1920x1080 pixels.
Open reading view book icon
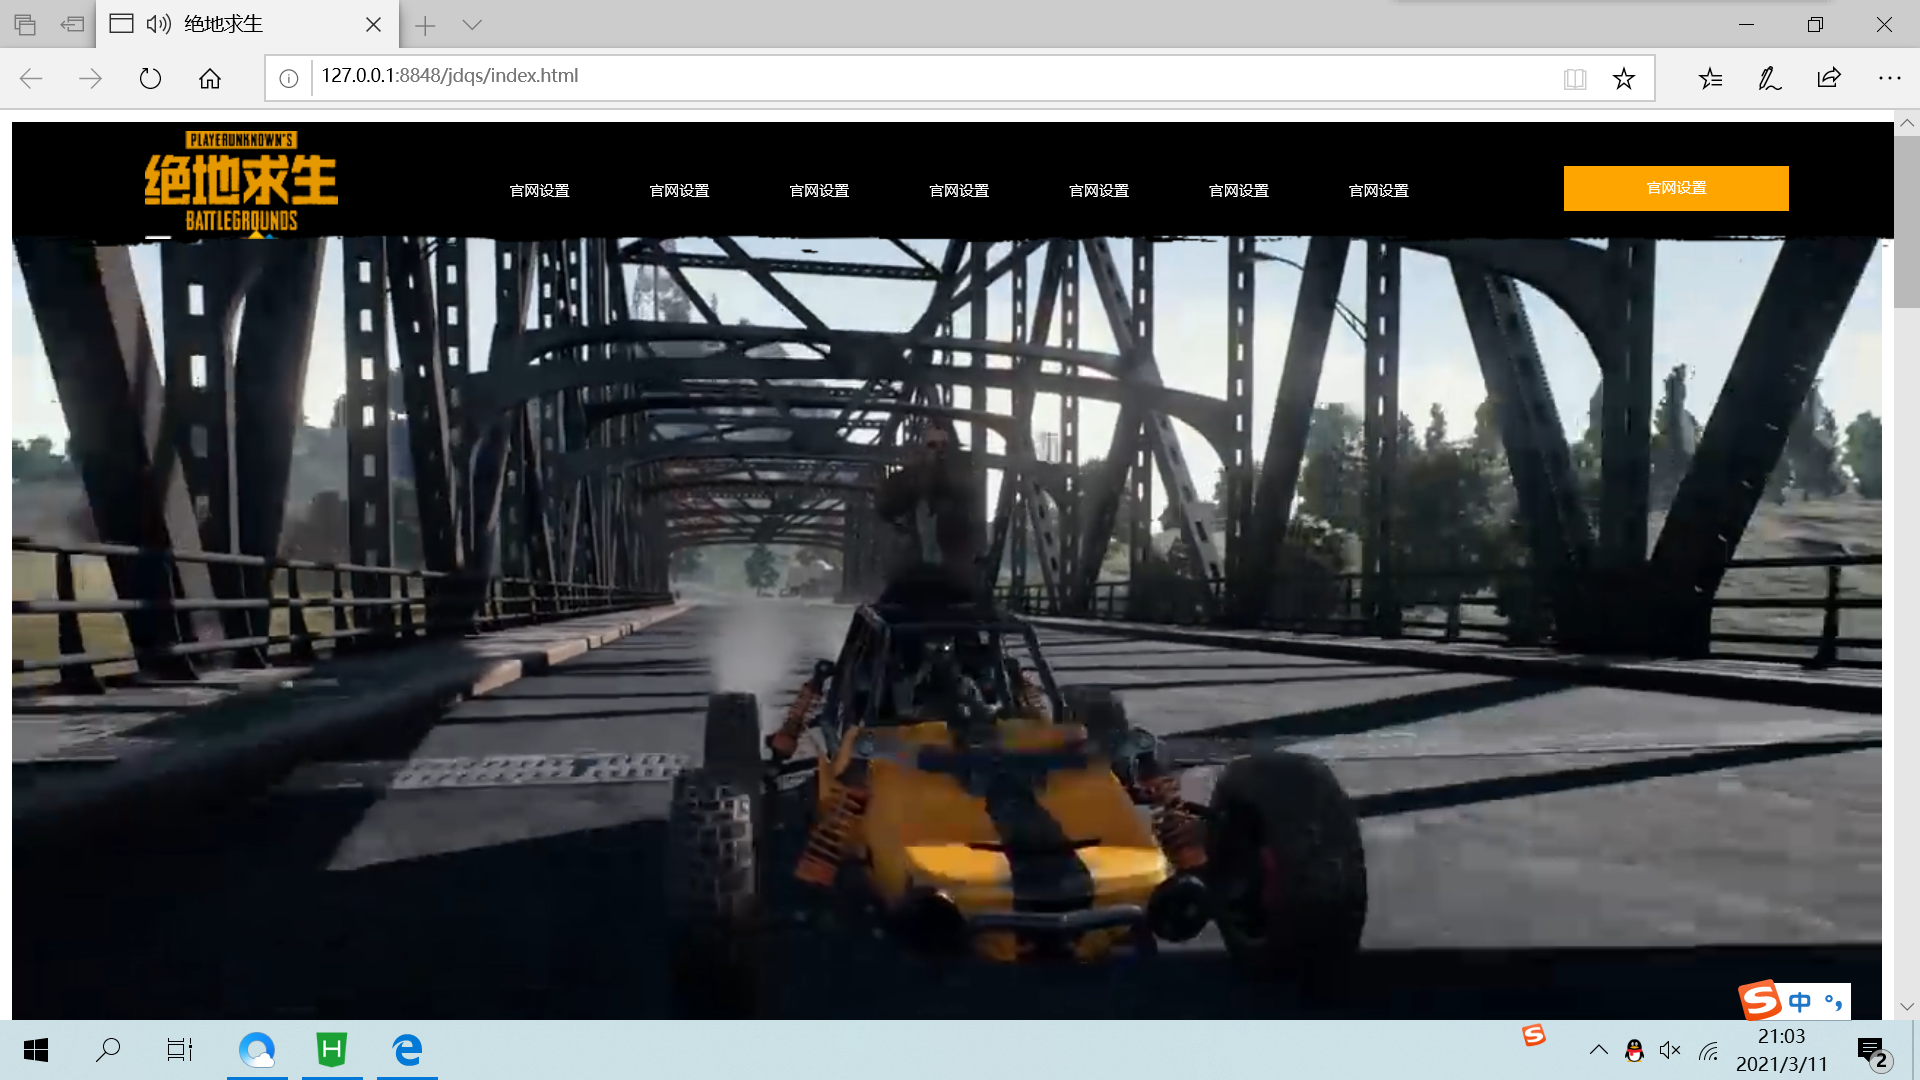point(1575,79)
